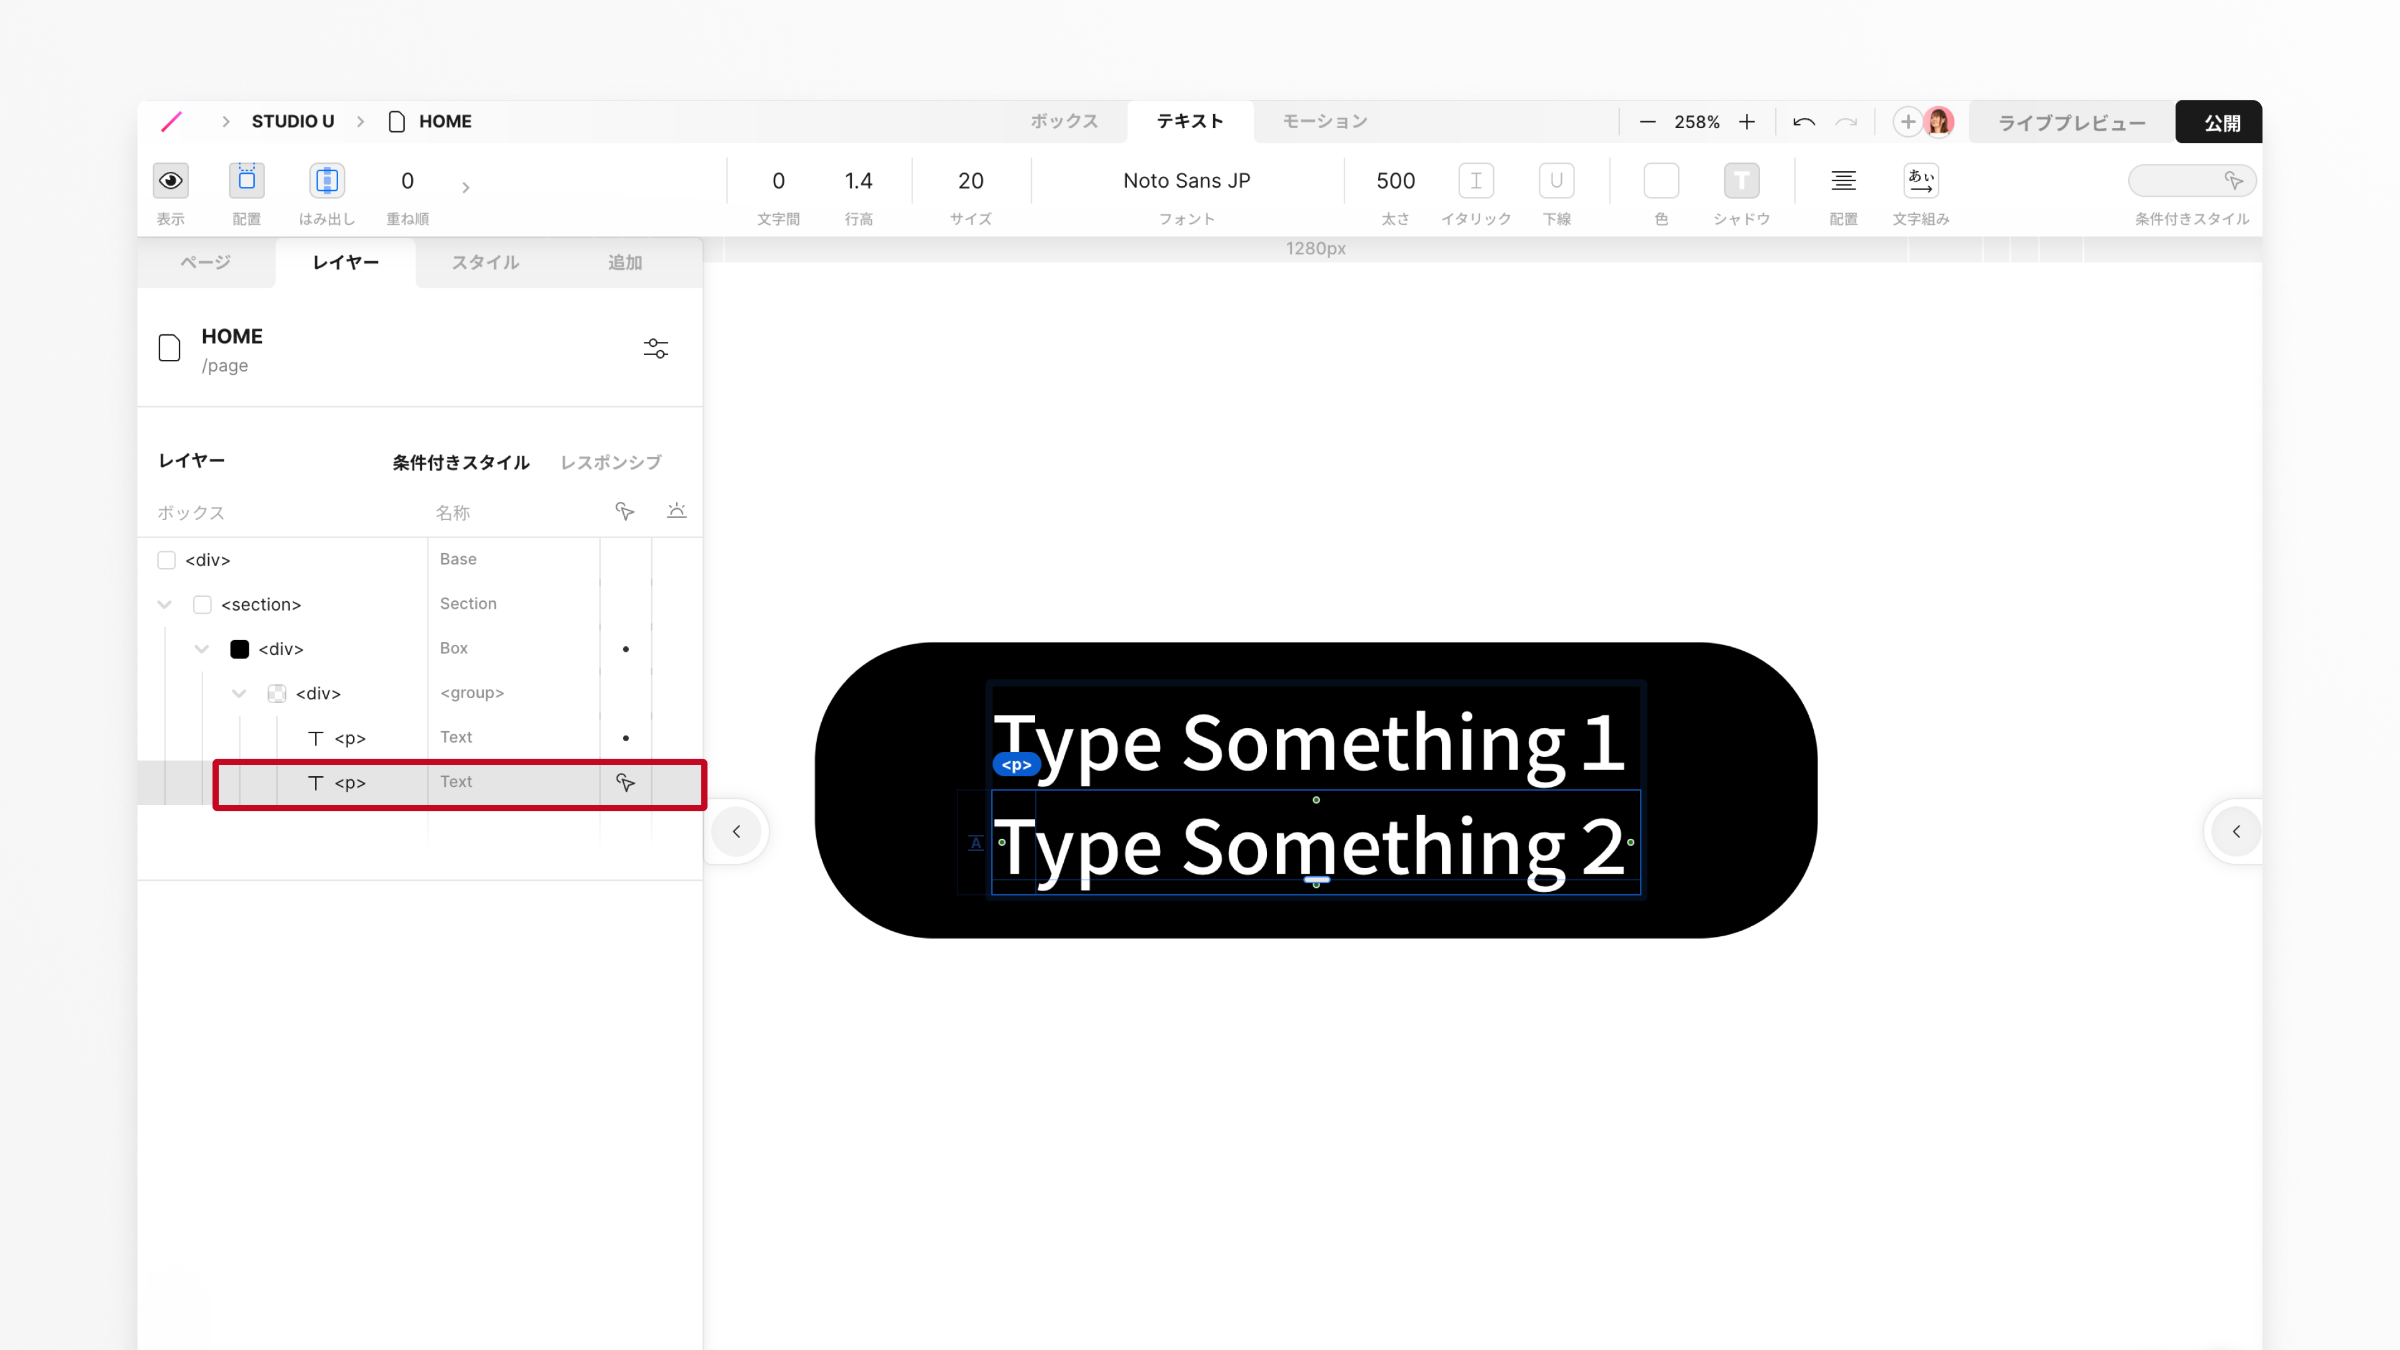
Task: Click cursor icon on selected <p> row
Action: [x=625, y=783]
